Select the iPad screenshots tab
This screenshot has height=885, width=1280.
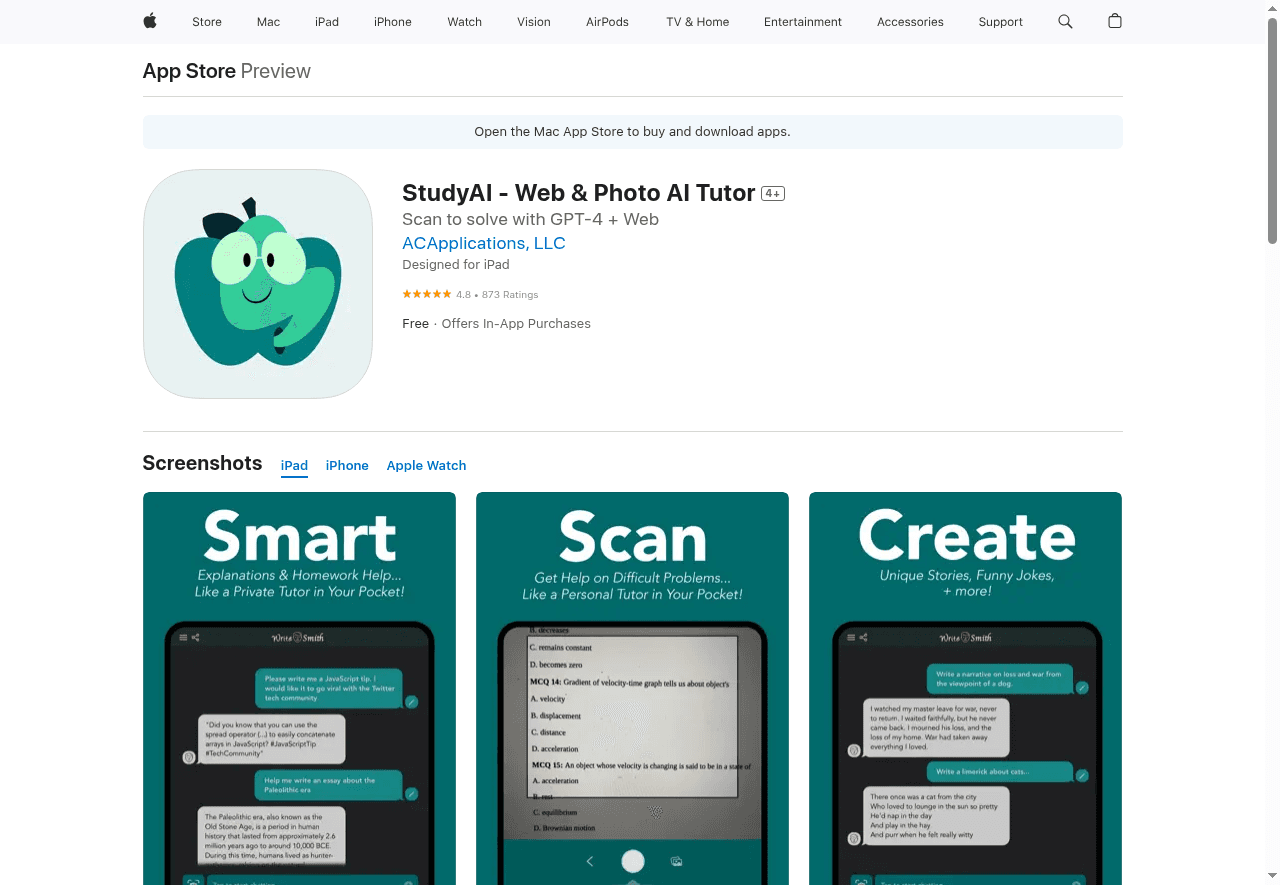[294, 465]
